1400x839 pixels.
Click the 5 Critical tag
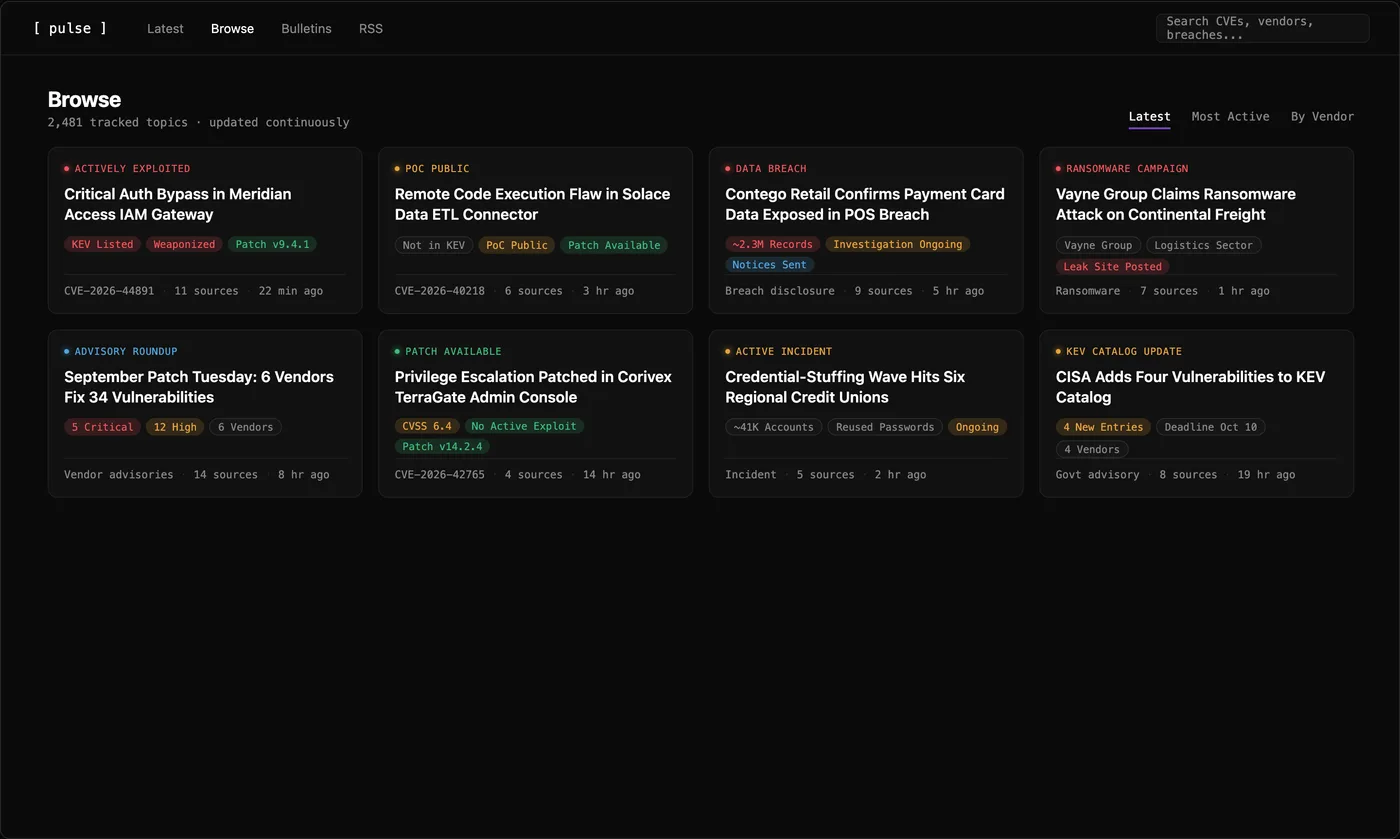tap(102, 427)
